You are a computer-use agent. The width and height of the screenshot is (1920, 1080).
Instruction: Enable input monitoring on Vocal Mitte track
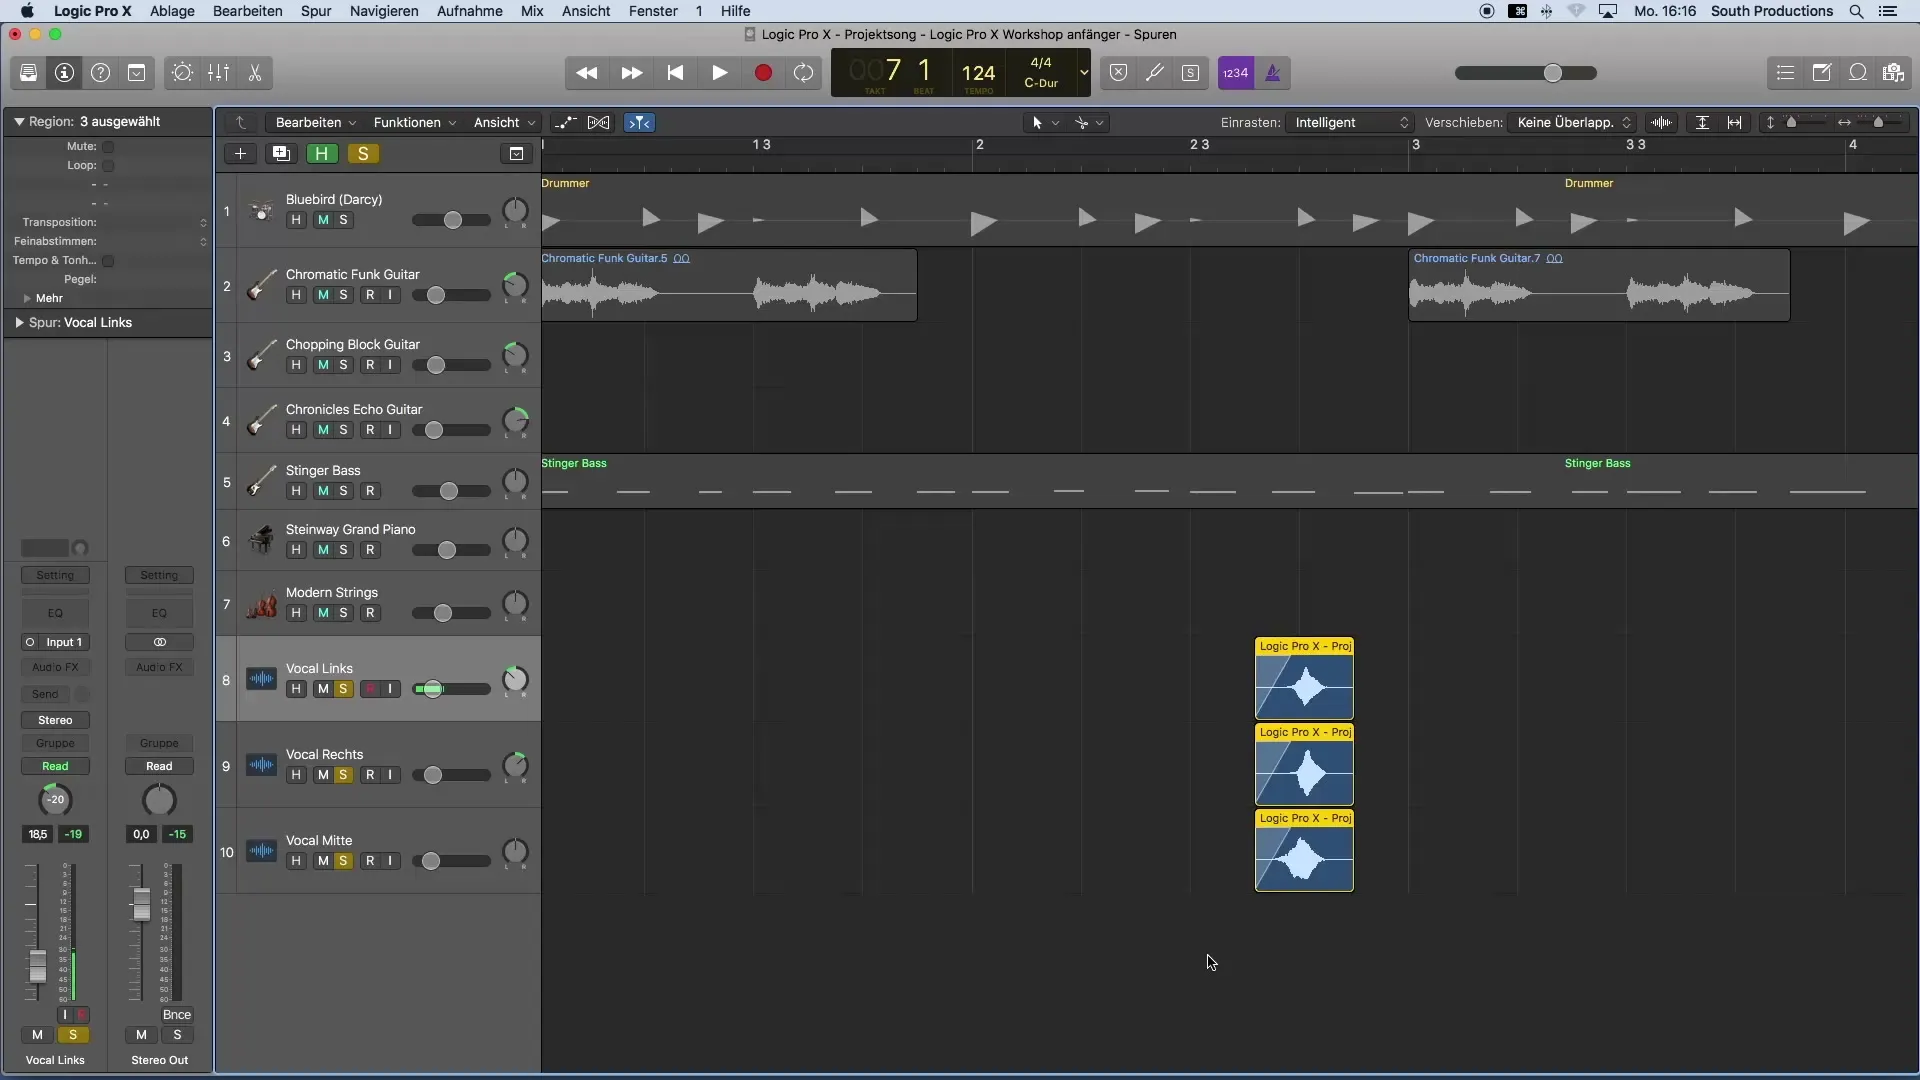391,861
